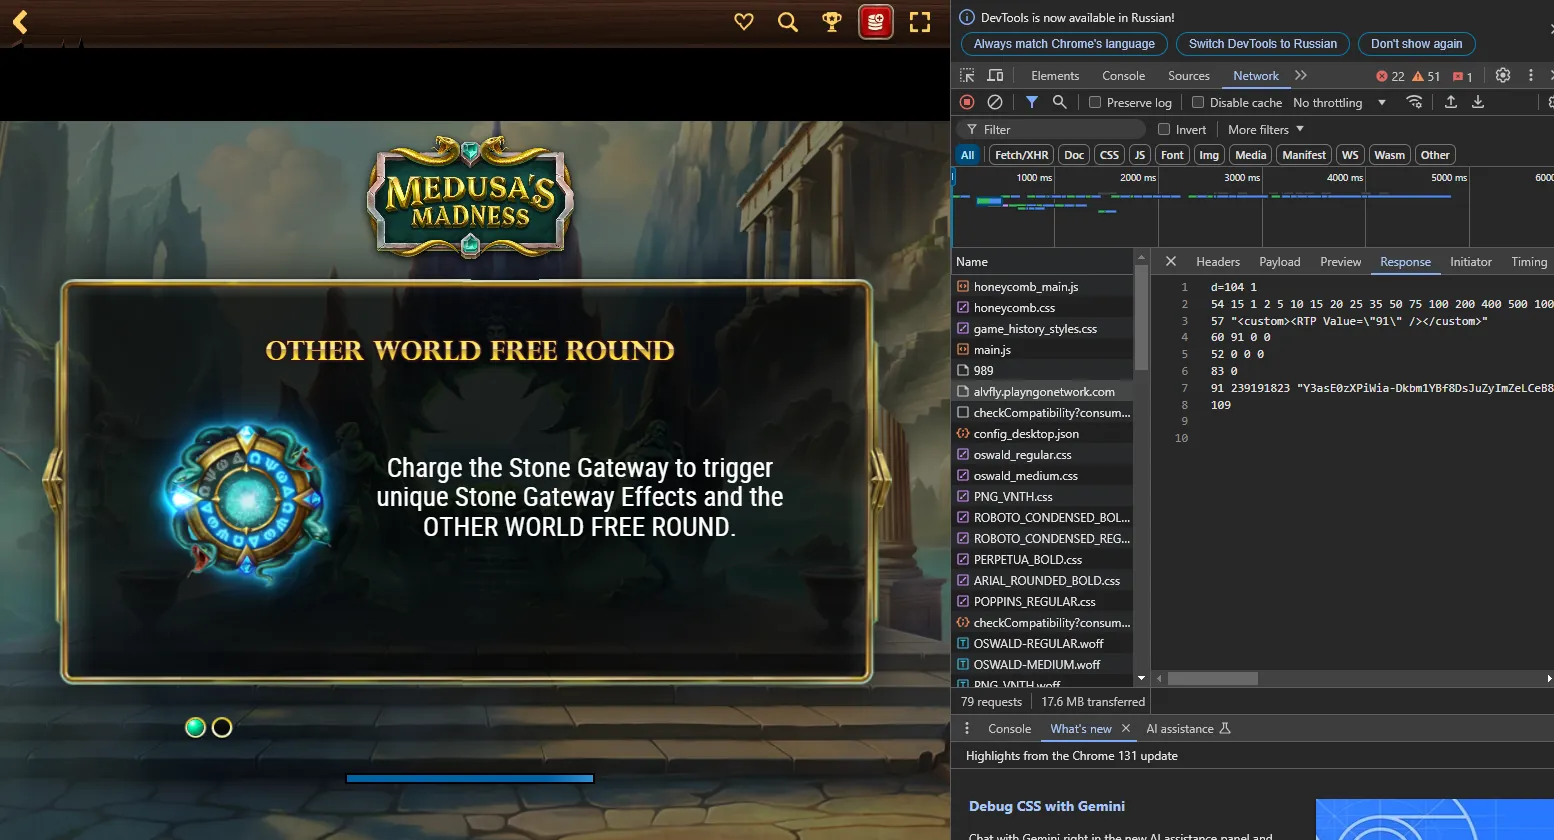Filter requests by Fetch/XHR

click(1022, 155)
